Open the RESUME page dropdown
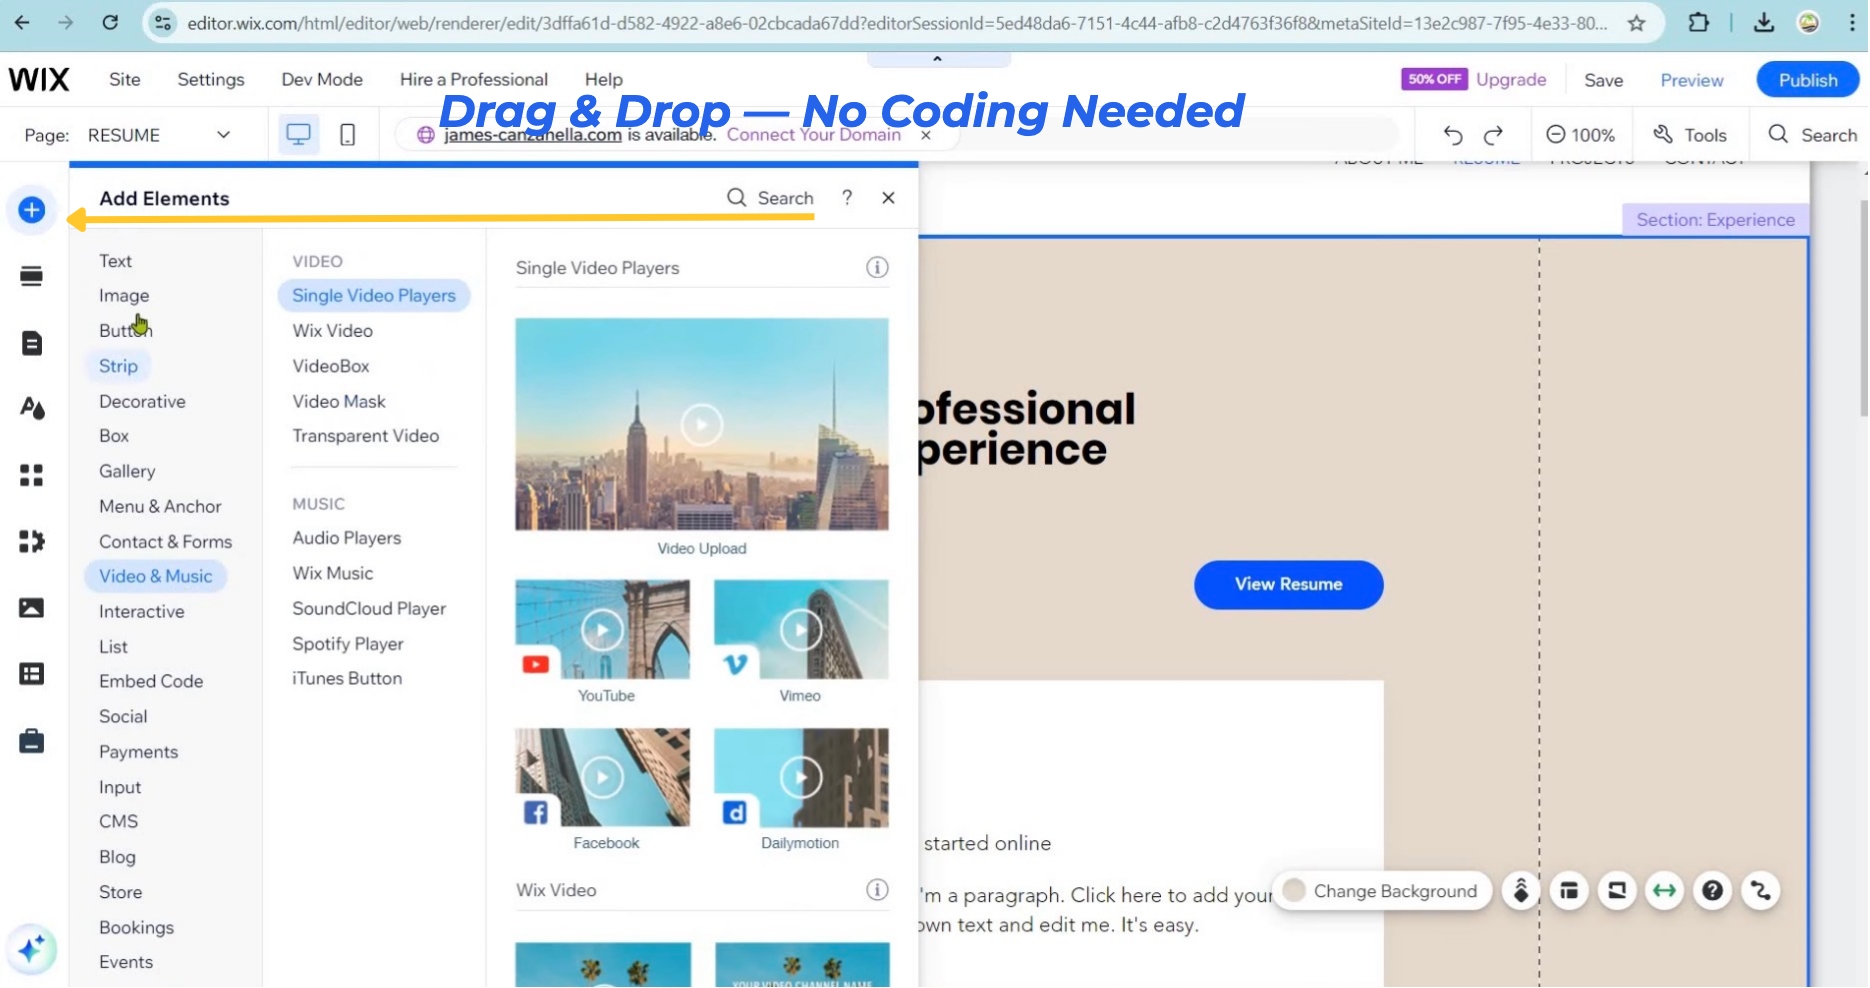This screenshot has height=988, width=1870. point(222,134)
